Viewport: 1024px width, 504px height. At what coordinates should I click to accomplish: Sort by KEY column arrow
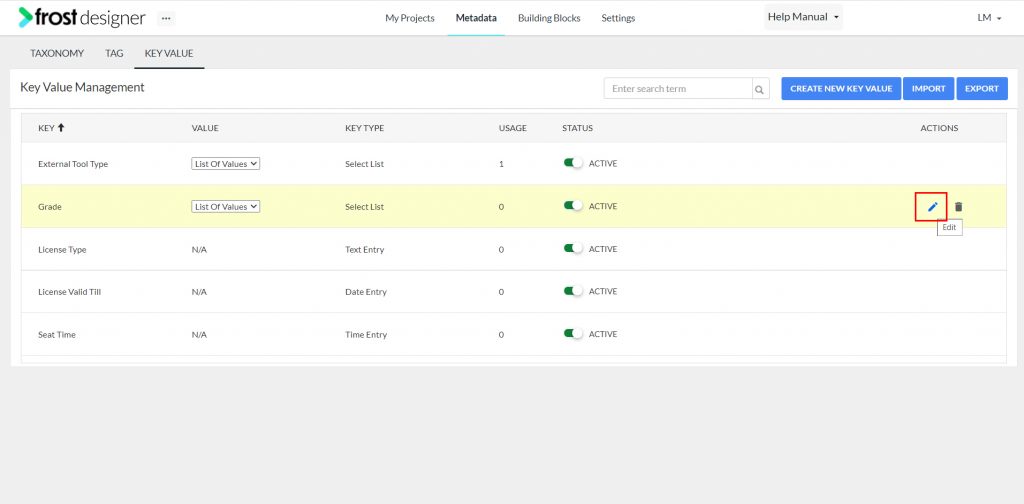(61, 128)
